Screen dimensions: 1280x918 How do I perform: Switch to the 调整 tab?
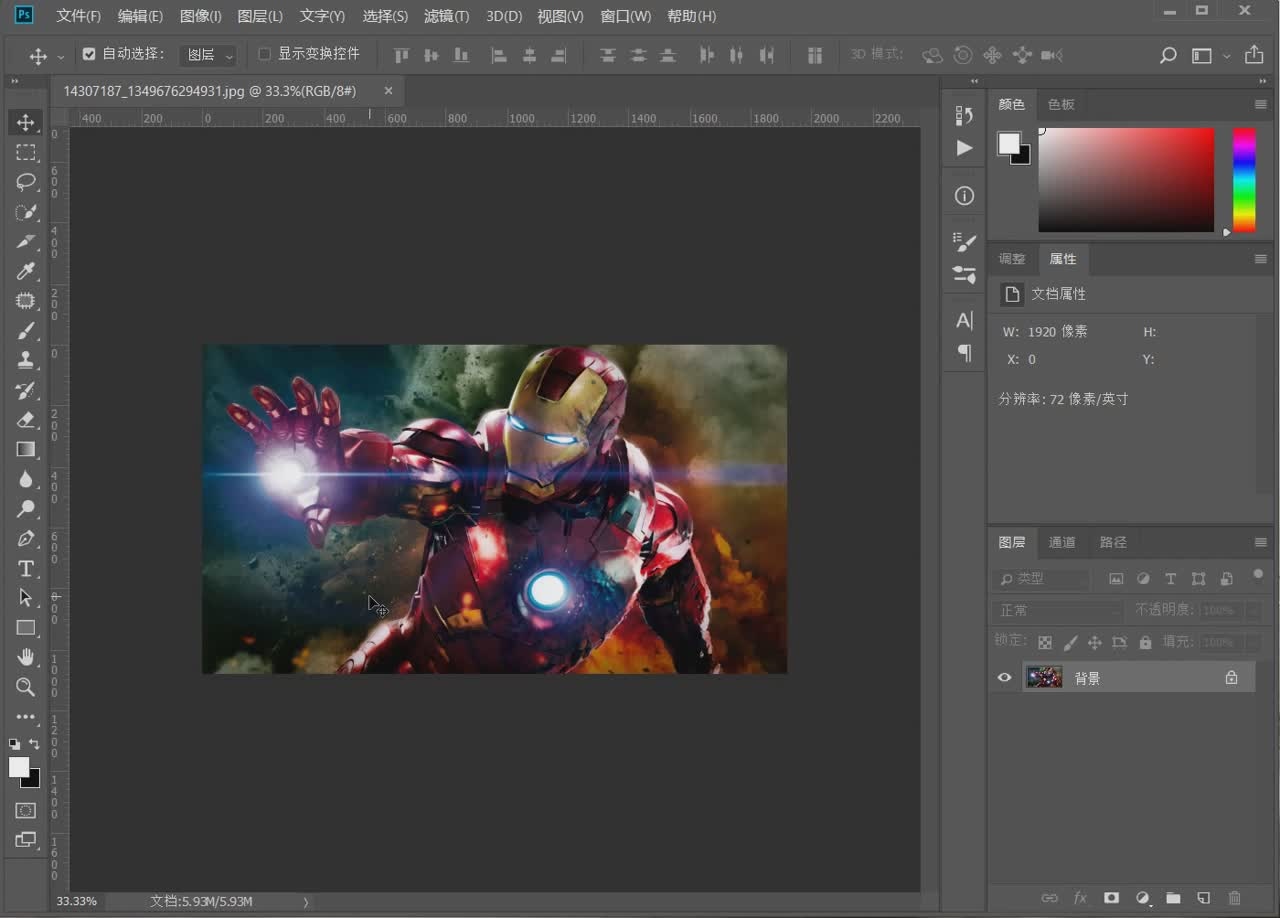1012,259
